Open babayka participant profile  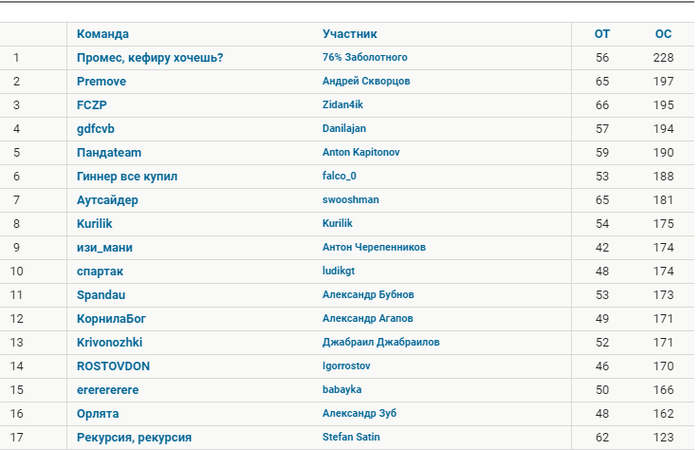(x=342, y=389)
